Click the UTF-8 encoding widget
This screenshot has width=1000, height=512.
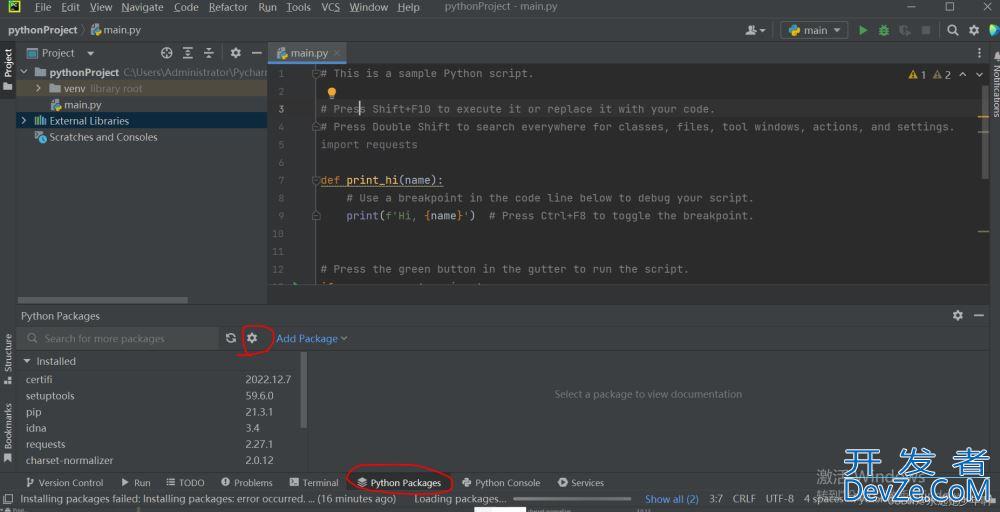[779, 499]
